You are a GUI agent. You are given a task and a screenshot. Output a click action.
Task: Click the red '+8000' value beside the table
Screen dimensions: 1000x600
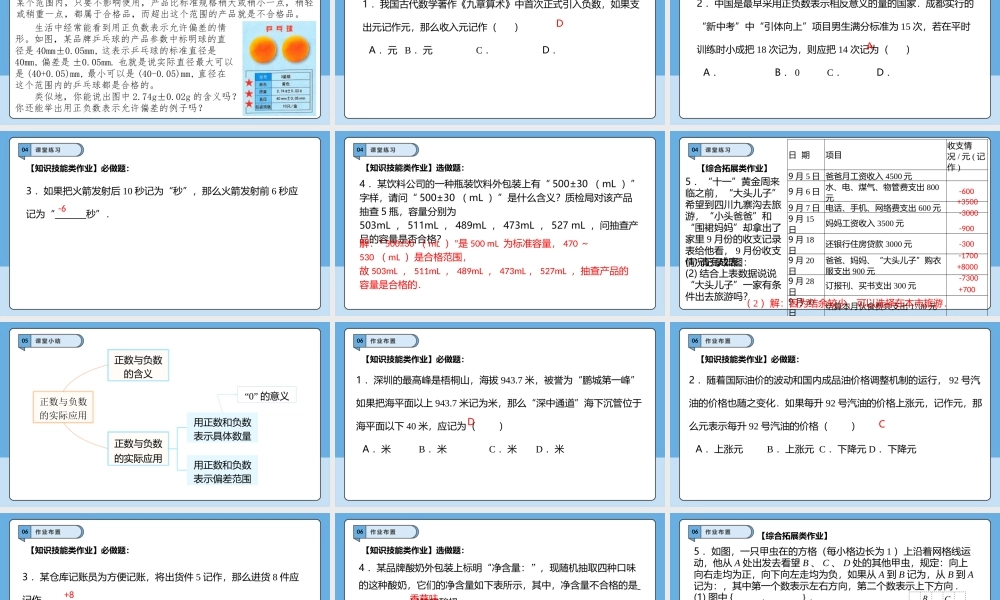[967, 267]
